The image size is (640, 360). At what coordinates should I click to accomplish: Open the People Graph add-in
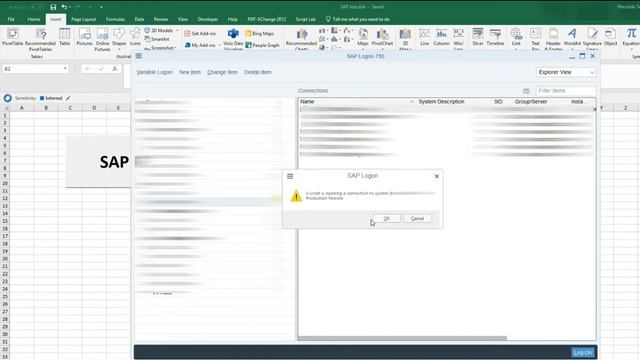point(262,45)
